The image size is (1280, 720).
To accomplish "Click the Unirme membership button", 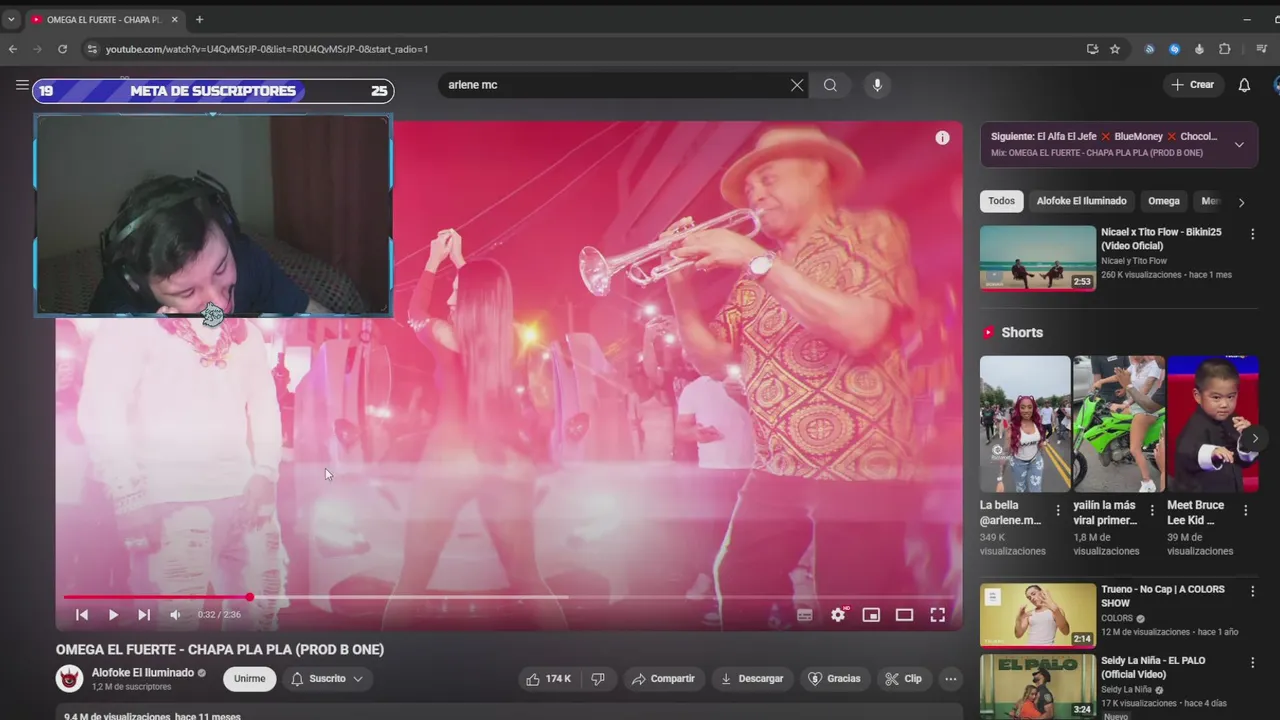I will tap(249, 679).
